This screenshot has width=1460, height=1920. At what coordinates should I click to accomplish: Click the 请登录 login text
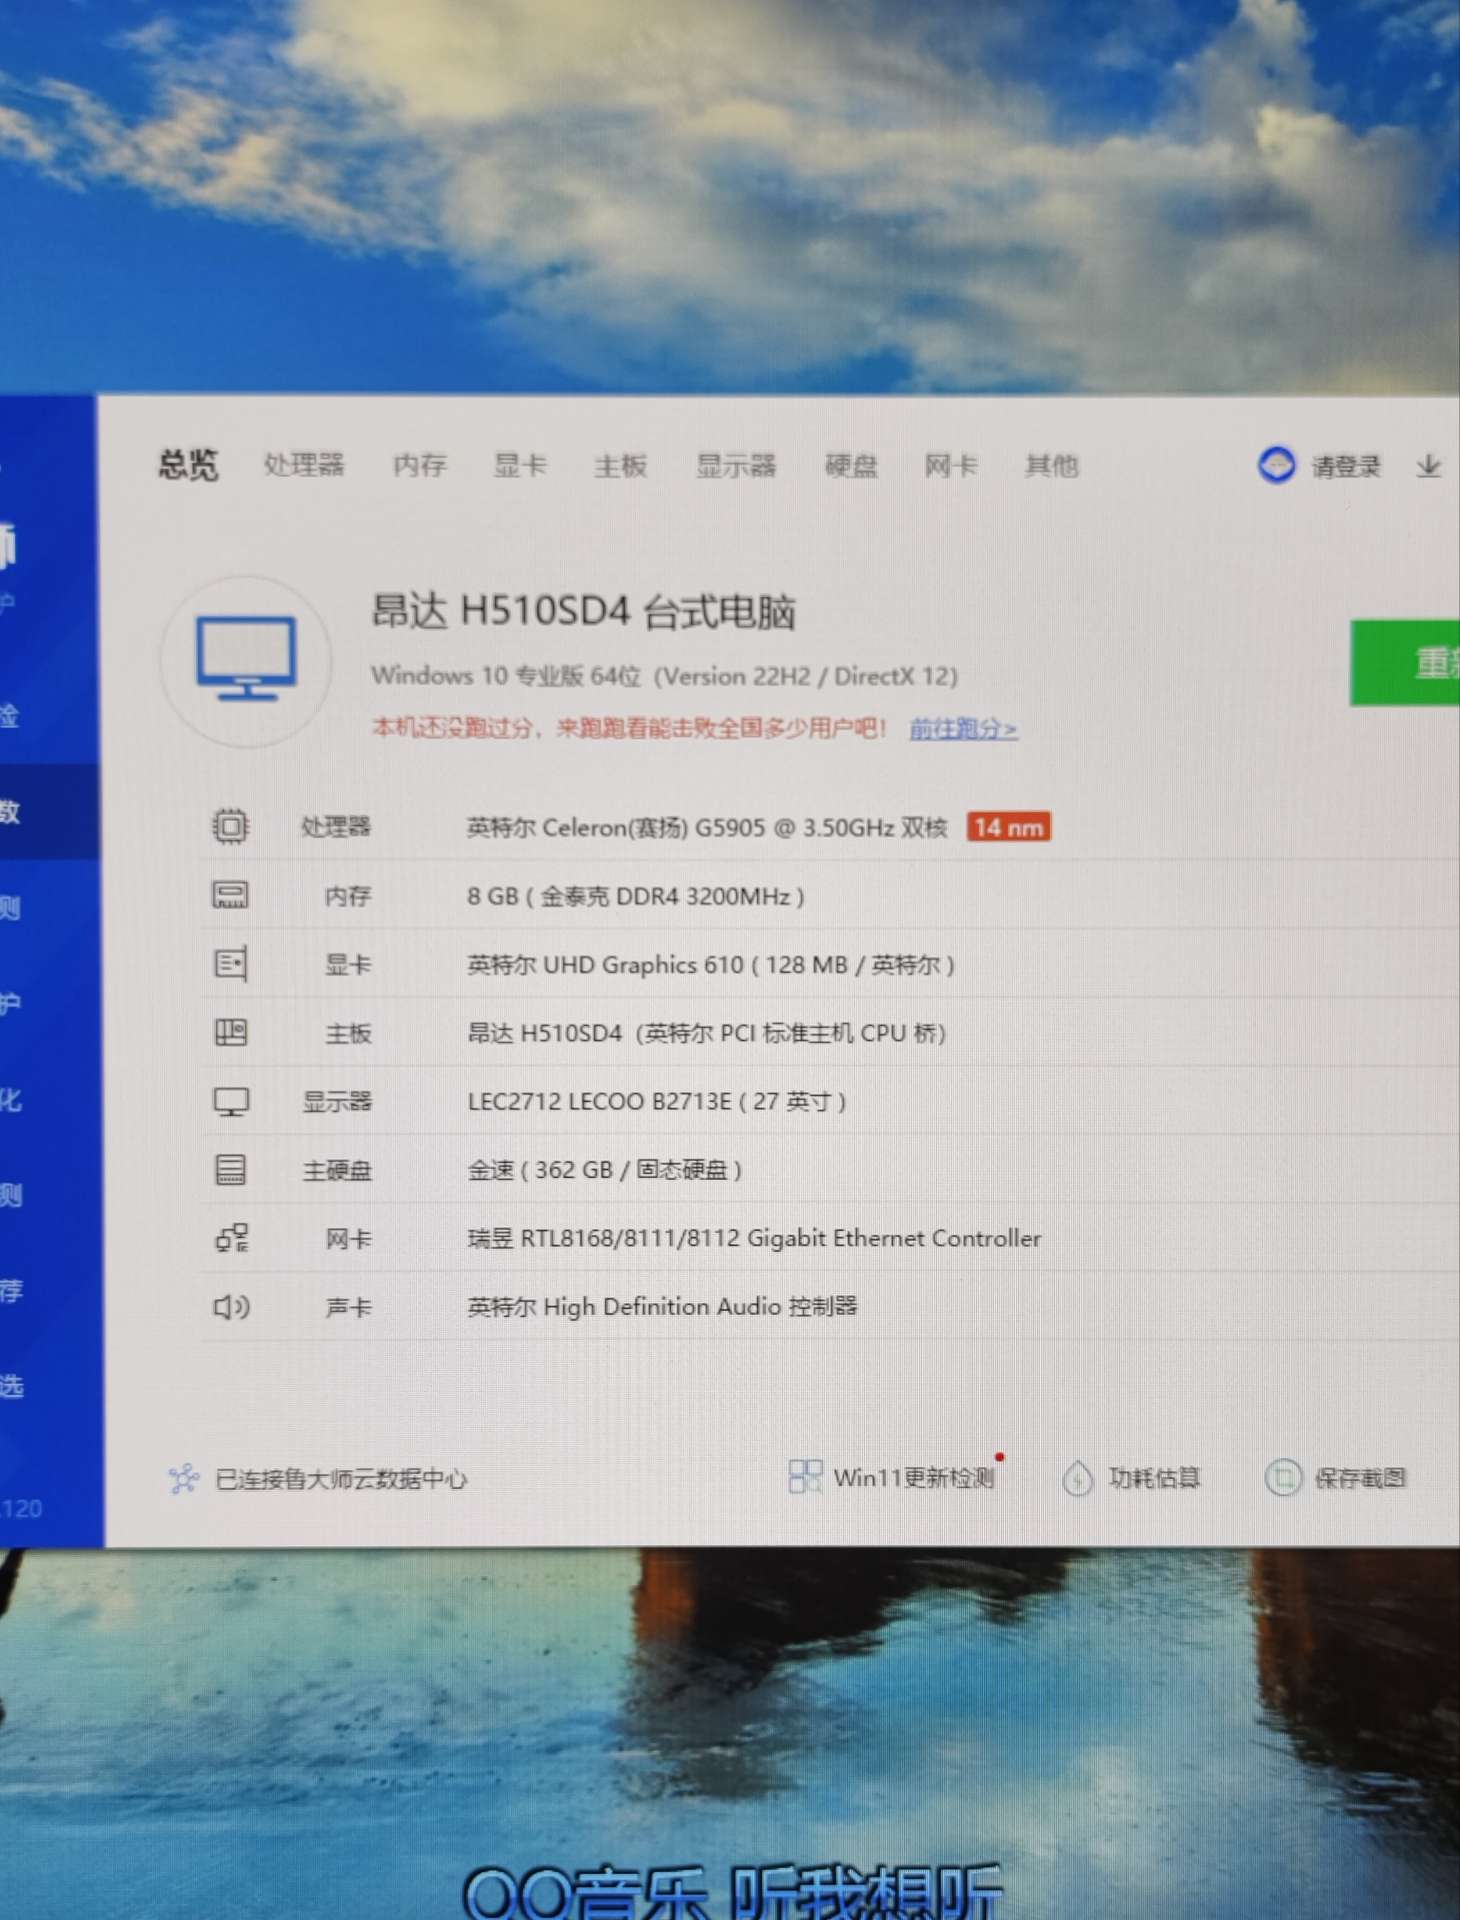pos(1346,466)
